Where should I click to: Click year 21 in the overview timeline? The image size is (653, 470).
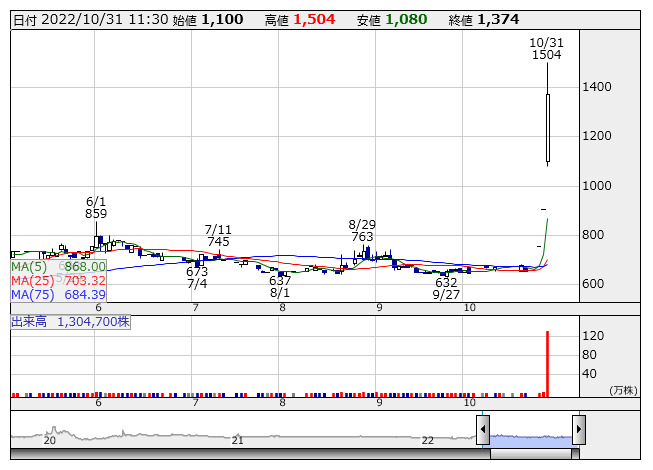(x=237, y=440)
